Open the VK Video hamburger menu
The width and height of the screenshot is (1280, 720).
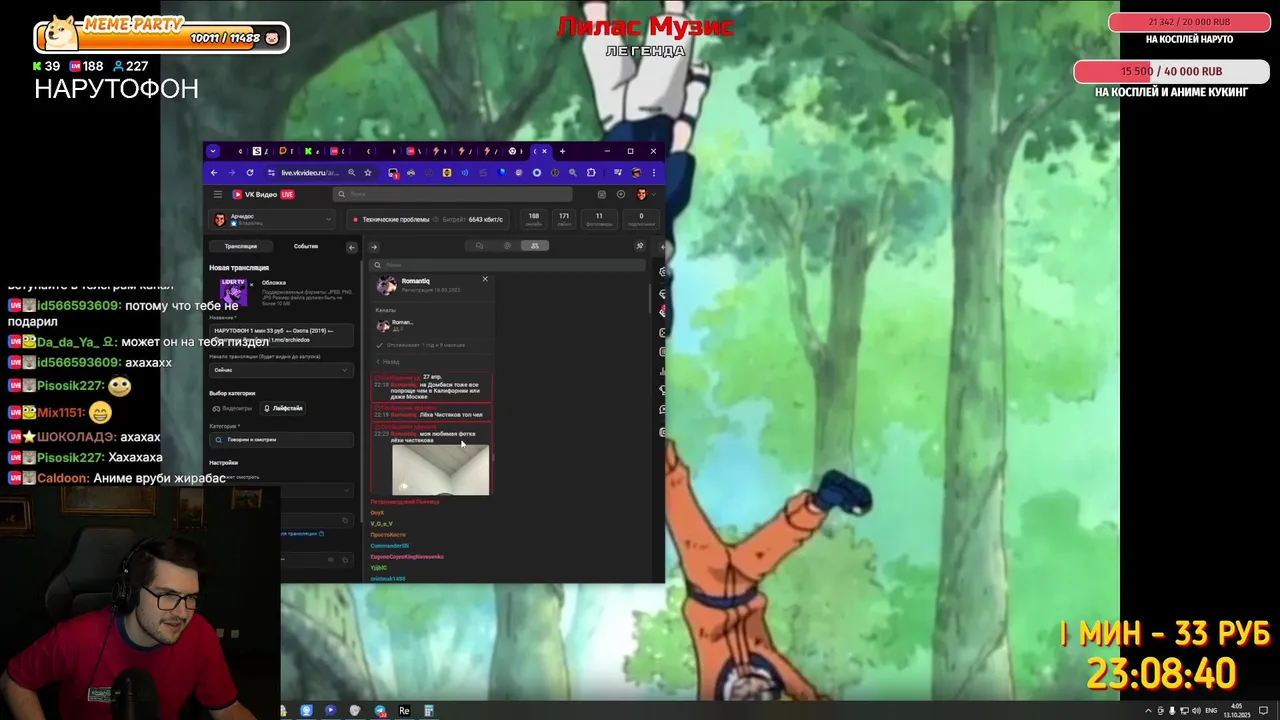point(217,194)
